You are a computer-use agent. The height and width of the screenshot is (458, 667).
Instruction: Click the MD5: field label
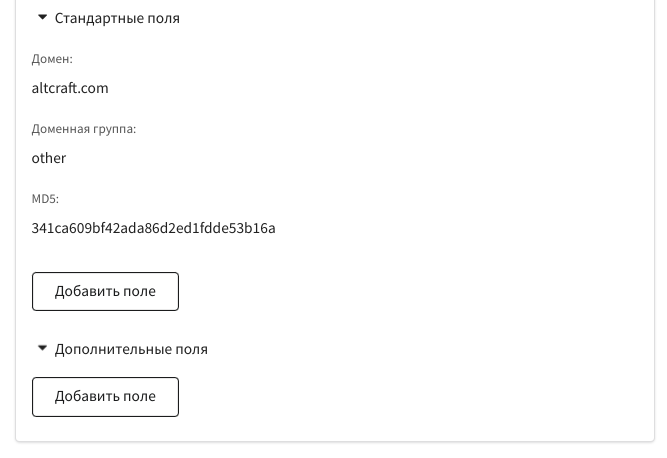coord(45,199)
